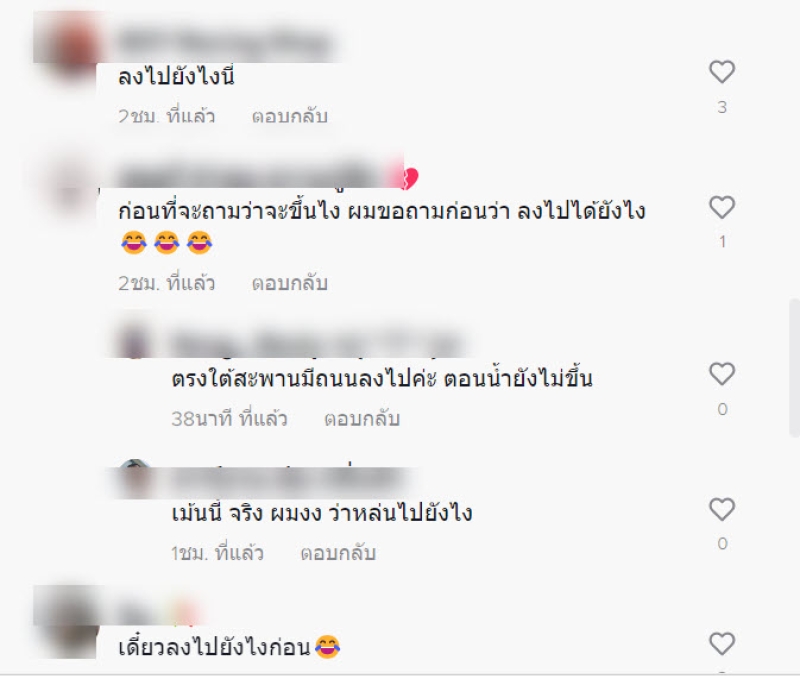Open username above 'ลงไปยังไงนี่'
The image size is (800, 679).
(224, 43)
